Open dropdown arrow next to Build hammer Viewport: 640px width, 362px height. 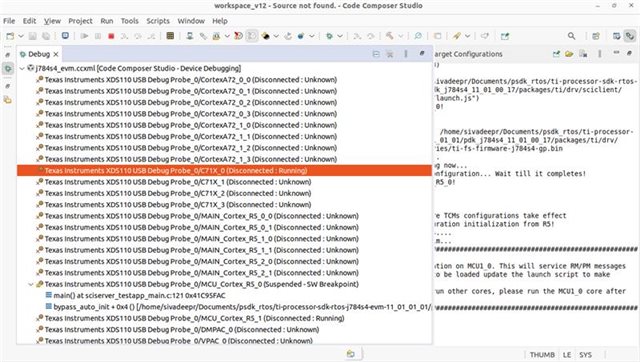pos(400,36)
